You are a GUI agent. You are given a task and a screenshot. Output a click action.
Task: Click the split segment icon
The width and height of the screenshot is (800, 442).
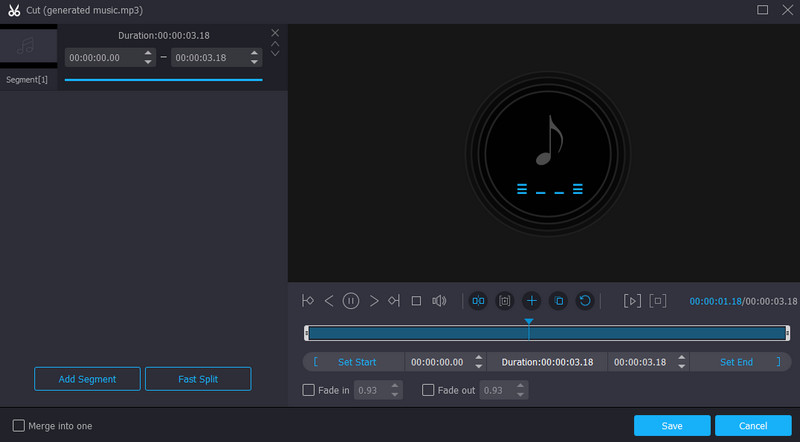[478, 300]
